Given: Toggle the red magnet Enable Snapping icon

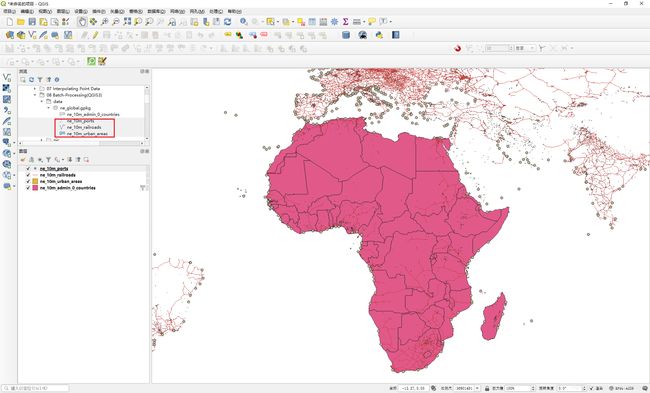Looking at the screenshot, I should click(x=458, y=49).
